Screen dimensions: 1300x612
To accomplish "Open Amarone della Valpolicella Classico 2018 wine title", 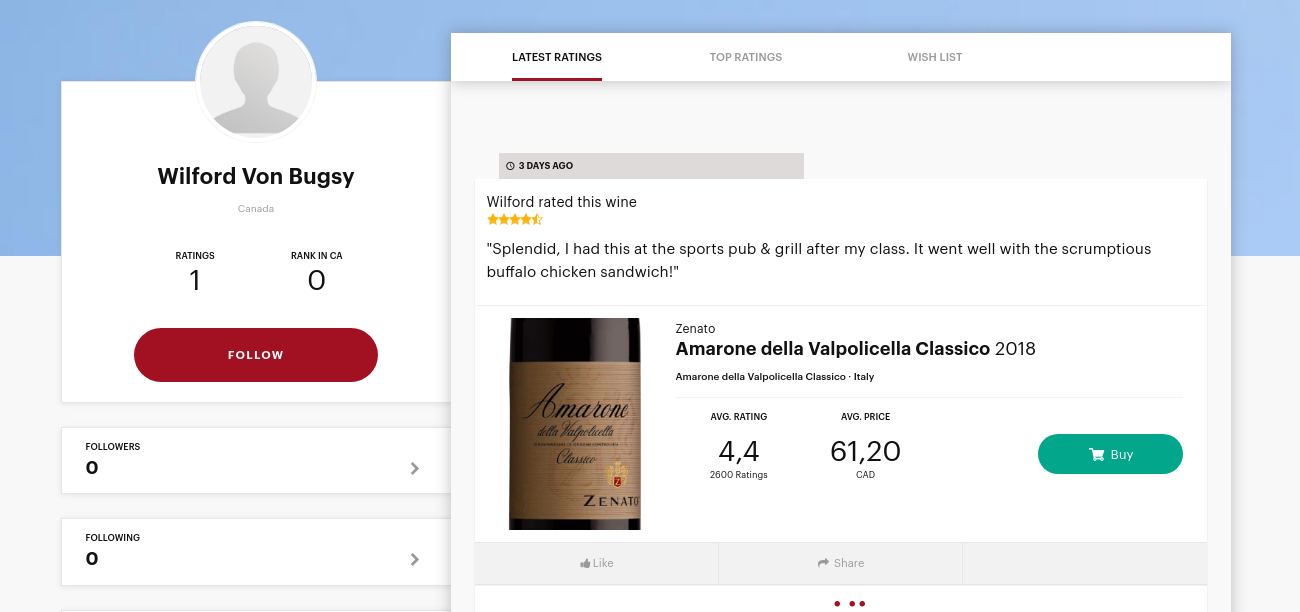I will click(855, 349).
